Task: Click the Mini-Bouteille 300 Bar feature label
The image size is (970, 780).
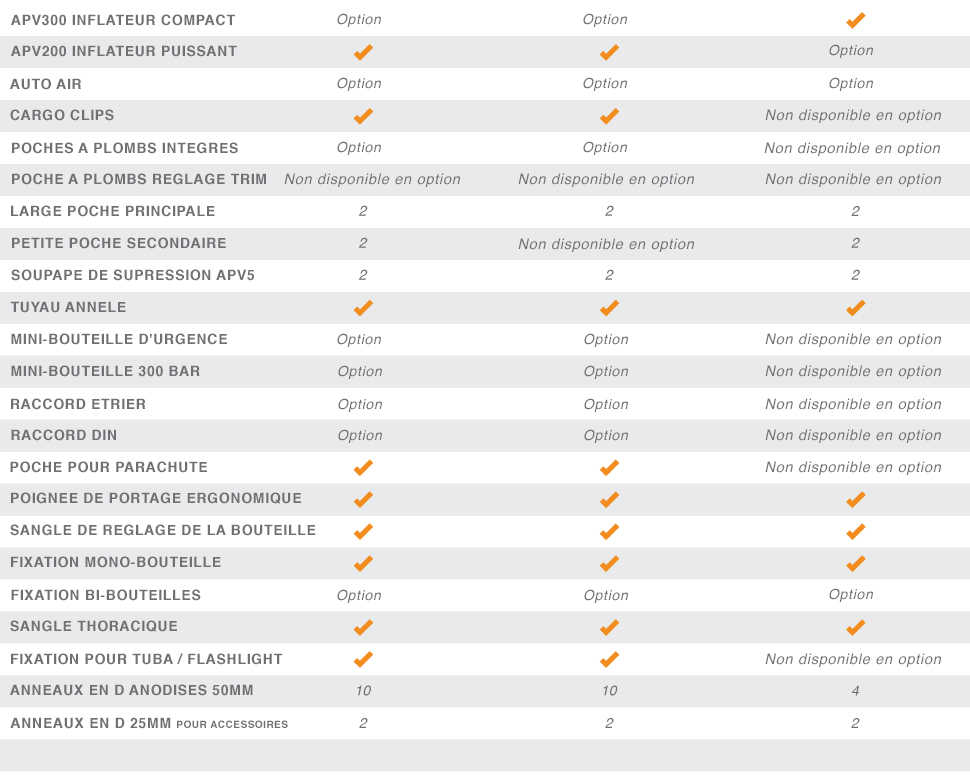Action: [x=105, y=371]
